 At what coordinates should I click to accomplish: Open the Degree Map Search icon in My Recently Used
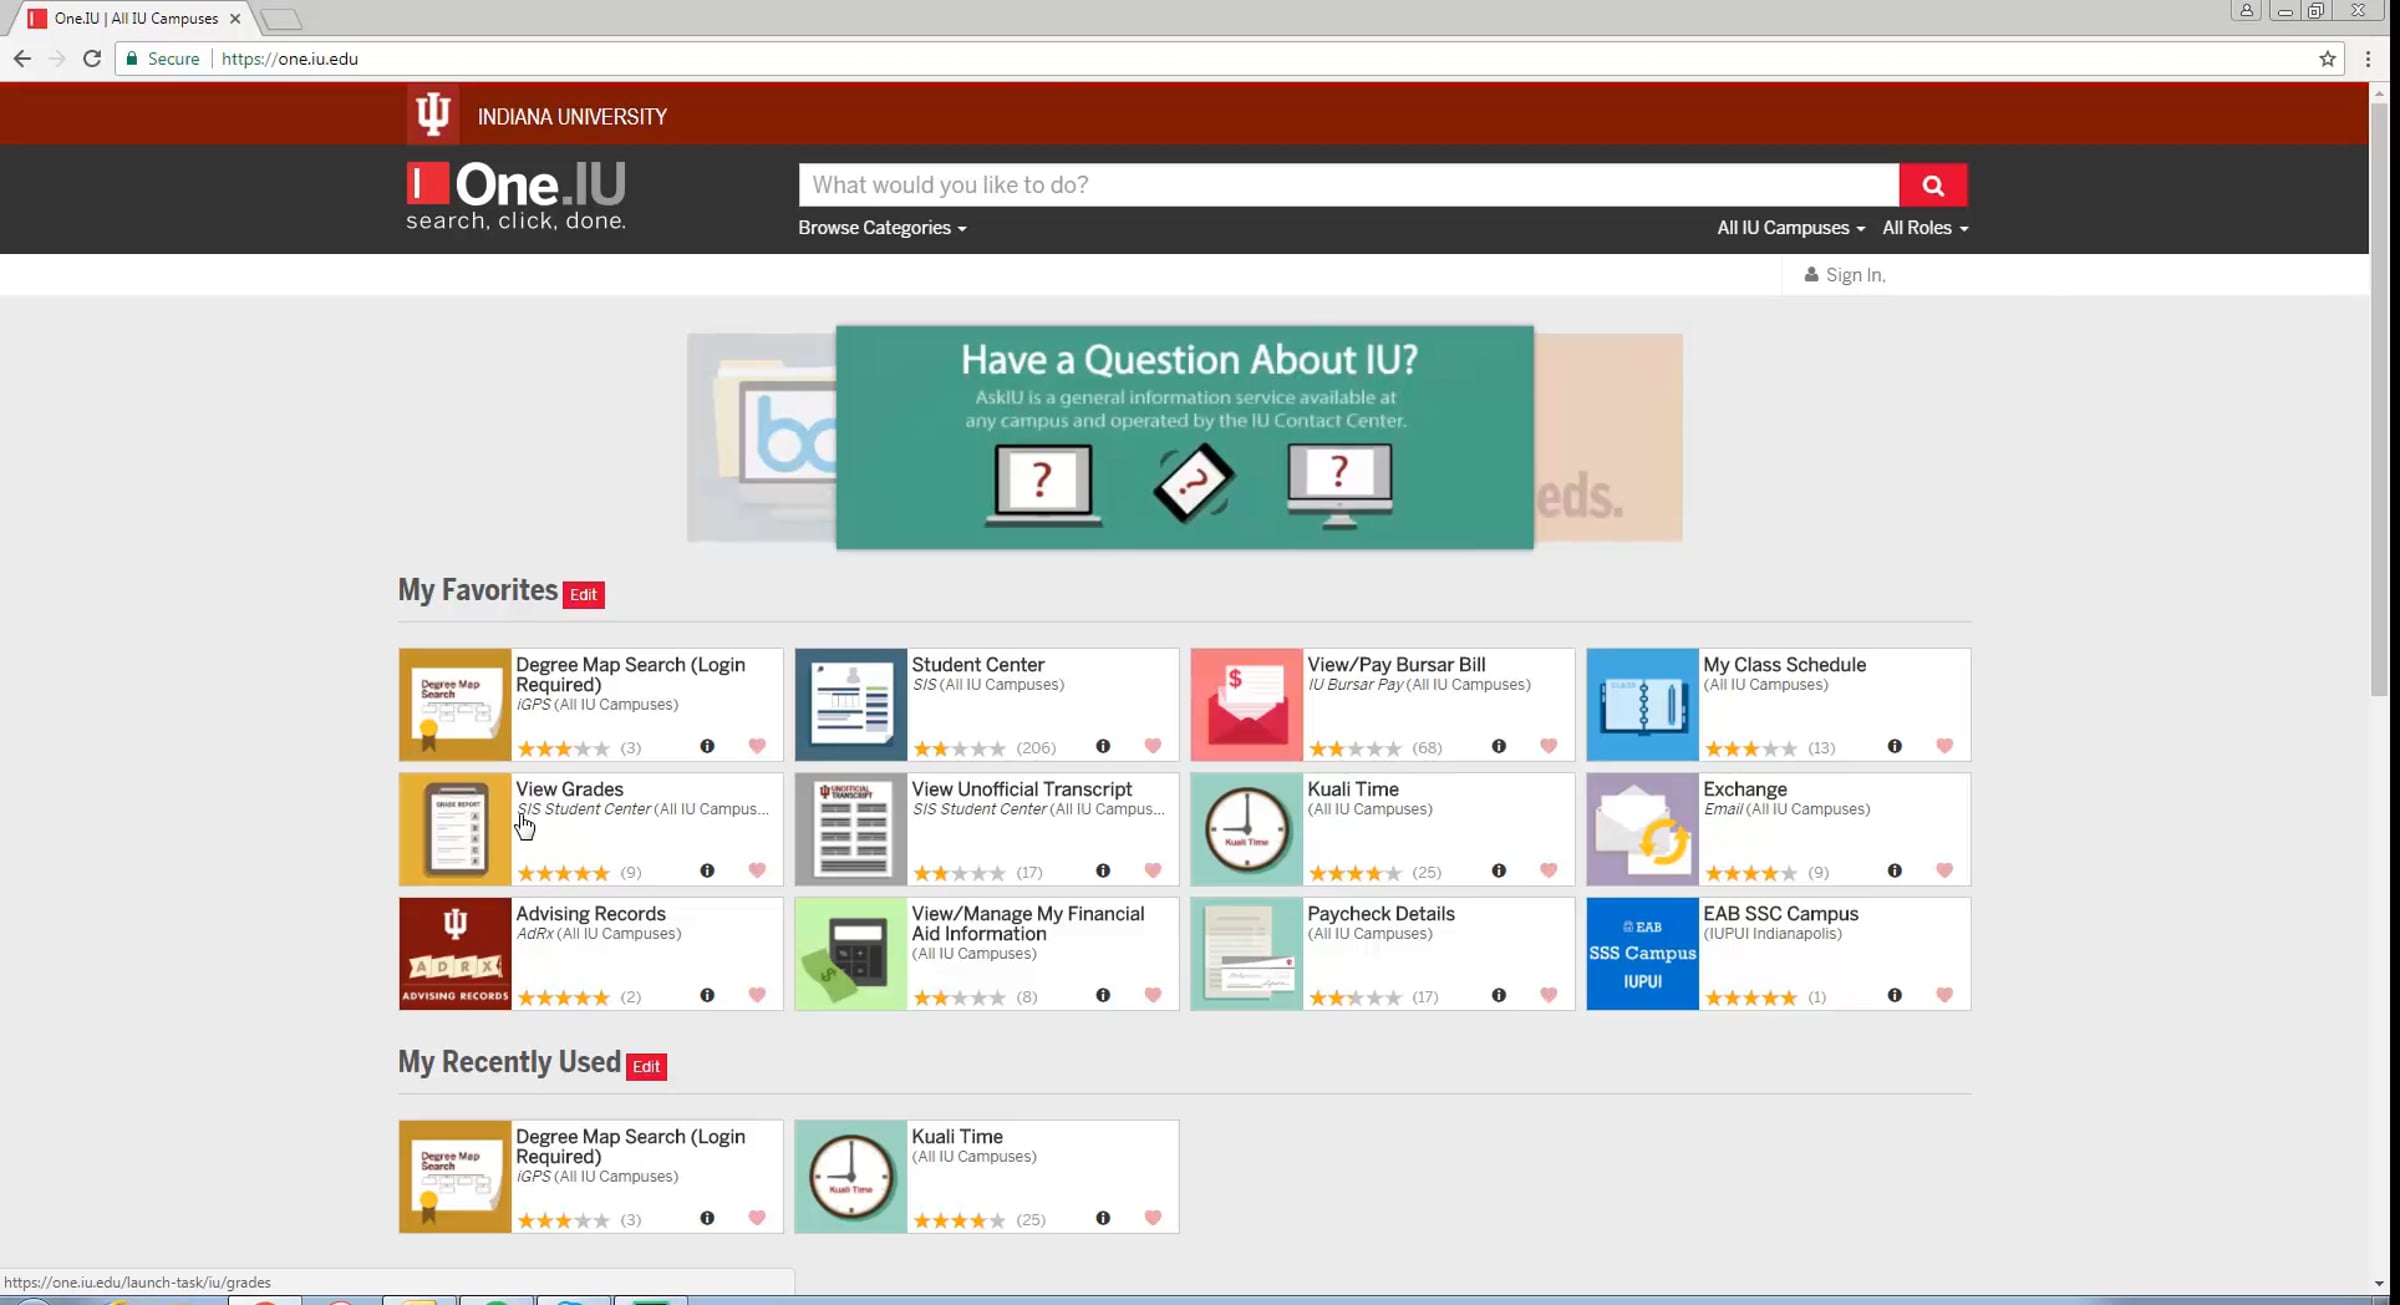(455, 1176)
